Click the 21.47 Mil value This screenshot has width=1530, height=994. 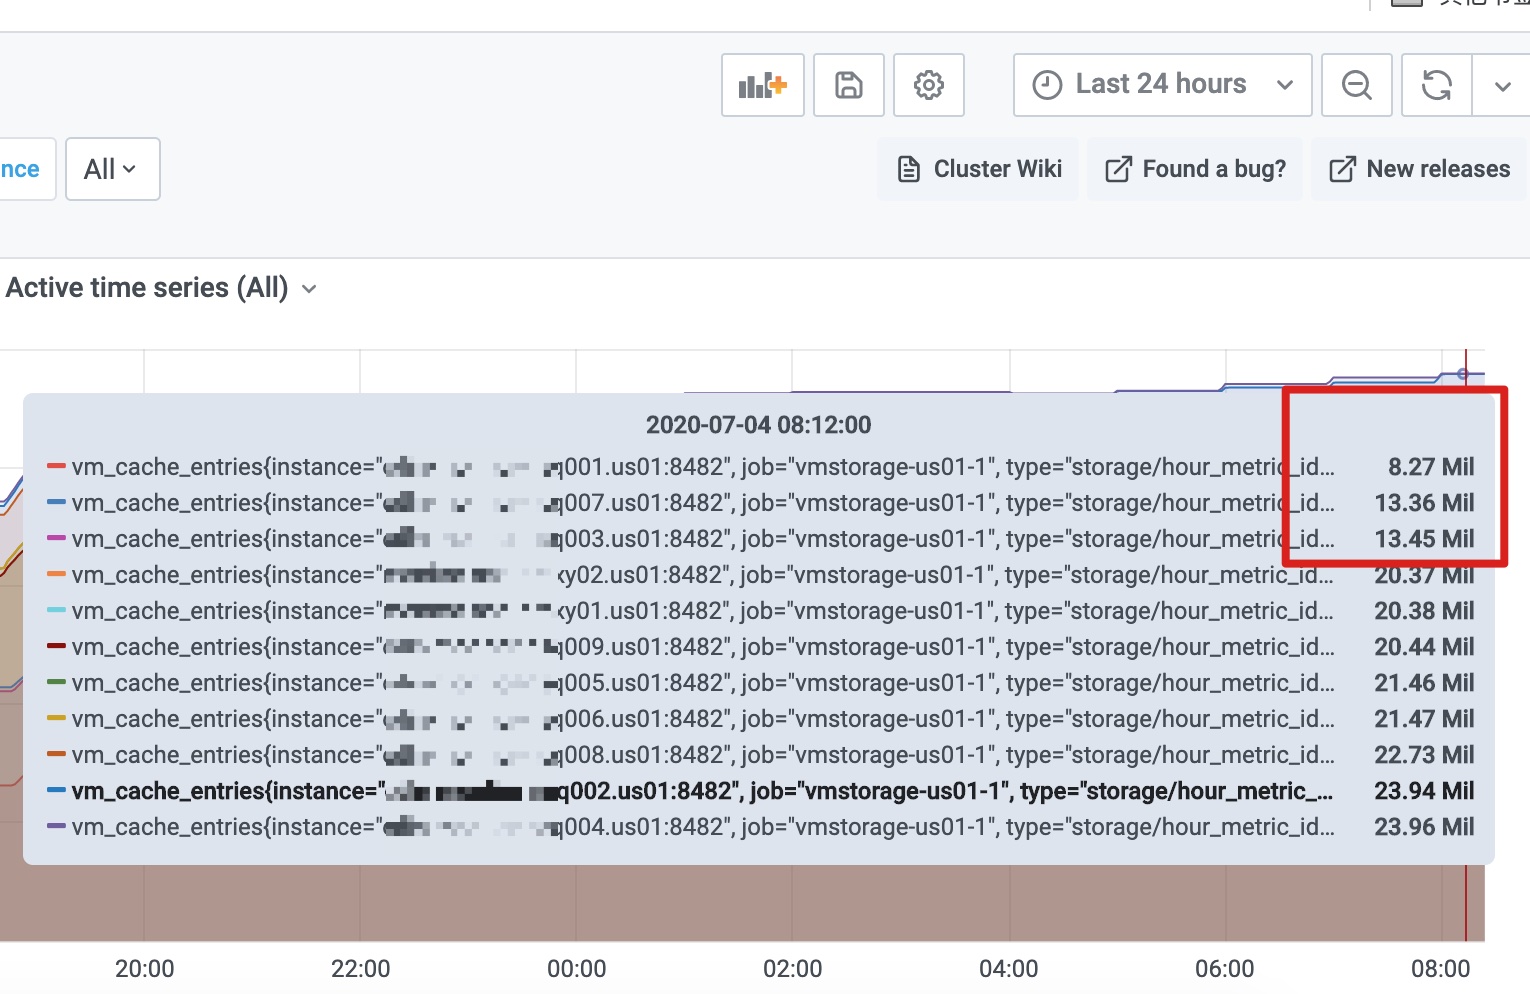(1424, 719)
